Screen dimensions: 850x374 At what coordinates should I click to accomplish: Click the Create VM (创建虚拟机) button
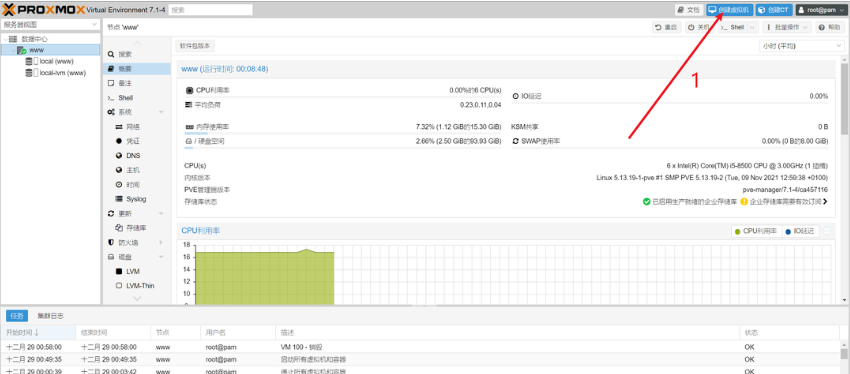click(730, 10)
